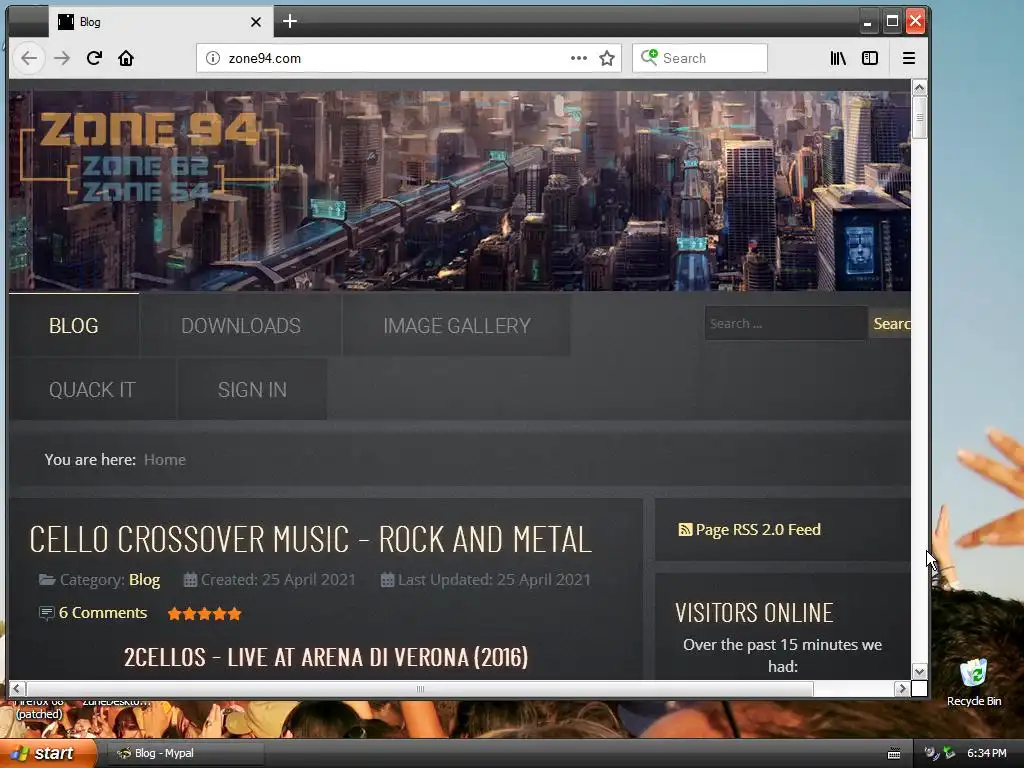Screen dimensions: 1024x768
Task: Click the Zone 94 logo
Action: 150,155
